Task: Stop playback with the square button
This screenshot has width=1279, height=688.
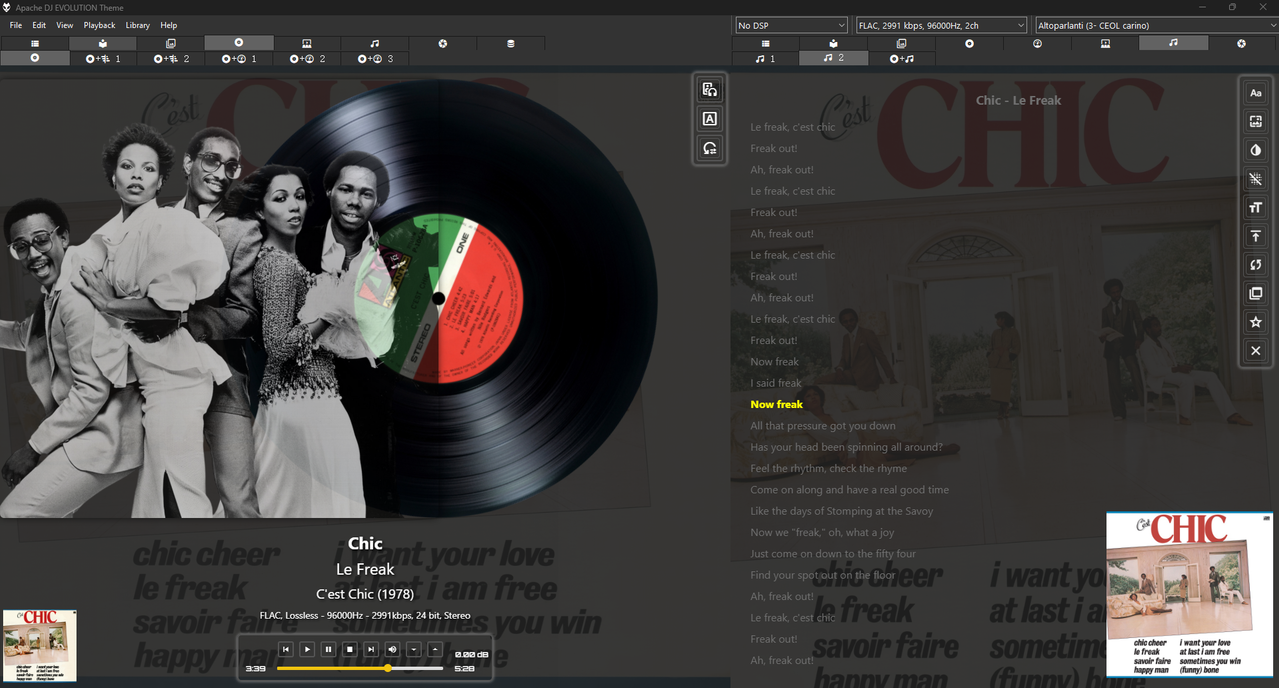Action: [x=350, y=649]
